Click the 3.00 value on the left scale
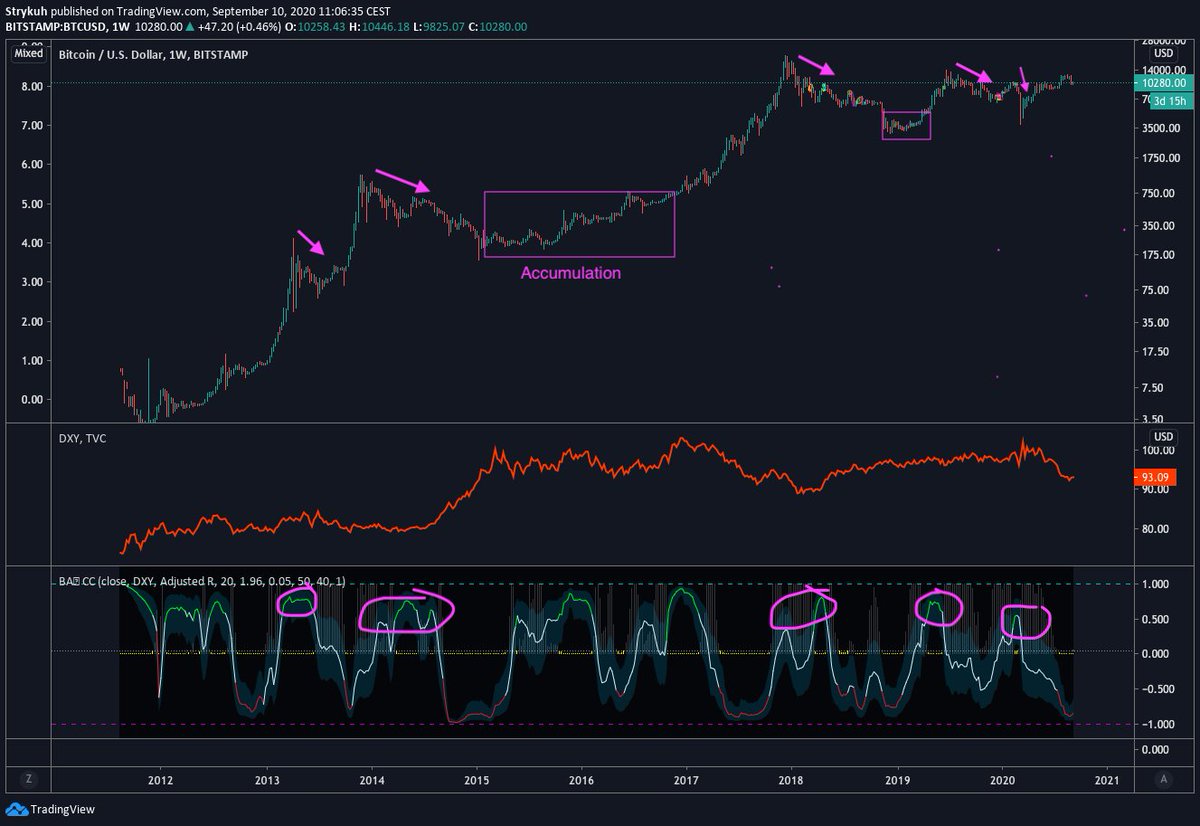Screen dimensions: 1200x826 point(32,282)
